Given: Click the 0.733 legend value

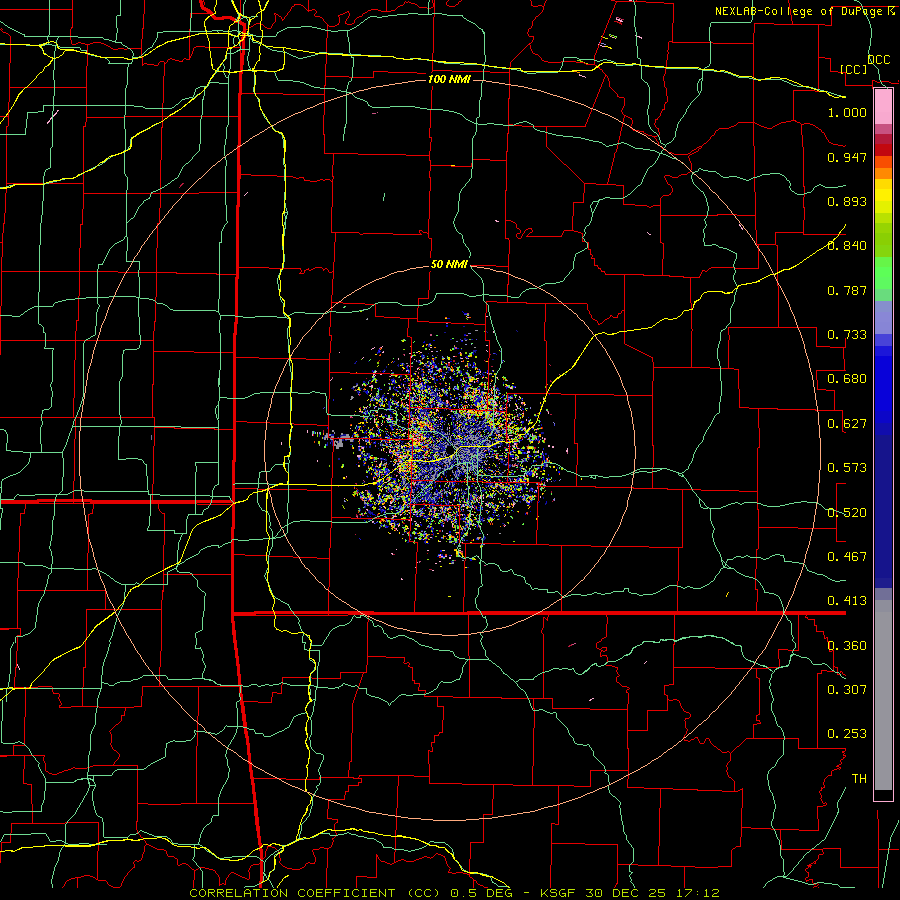Looking at the screenshot, I should click(847, 335).
